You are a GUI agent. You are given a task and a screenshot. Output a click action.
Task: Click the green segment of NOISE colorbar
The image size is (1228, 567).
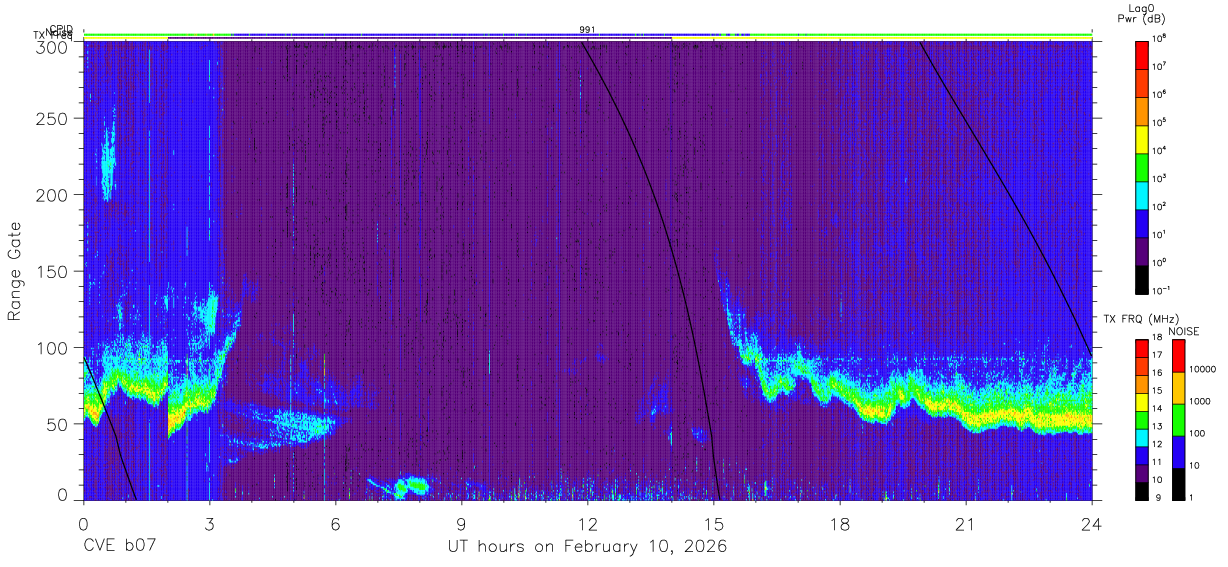1178,420
